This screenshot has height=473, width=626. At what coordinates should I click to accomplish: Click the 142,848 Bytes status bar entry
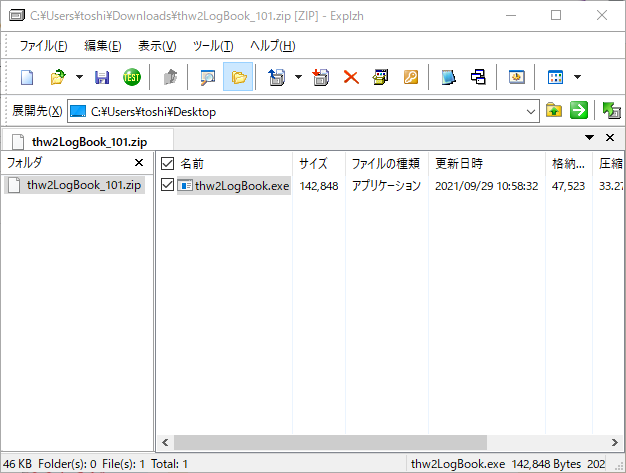(x=546, y=464)
